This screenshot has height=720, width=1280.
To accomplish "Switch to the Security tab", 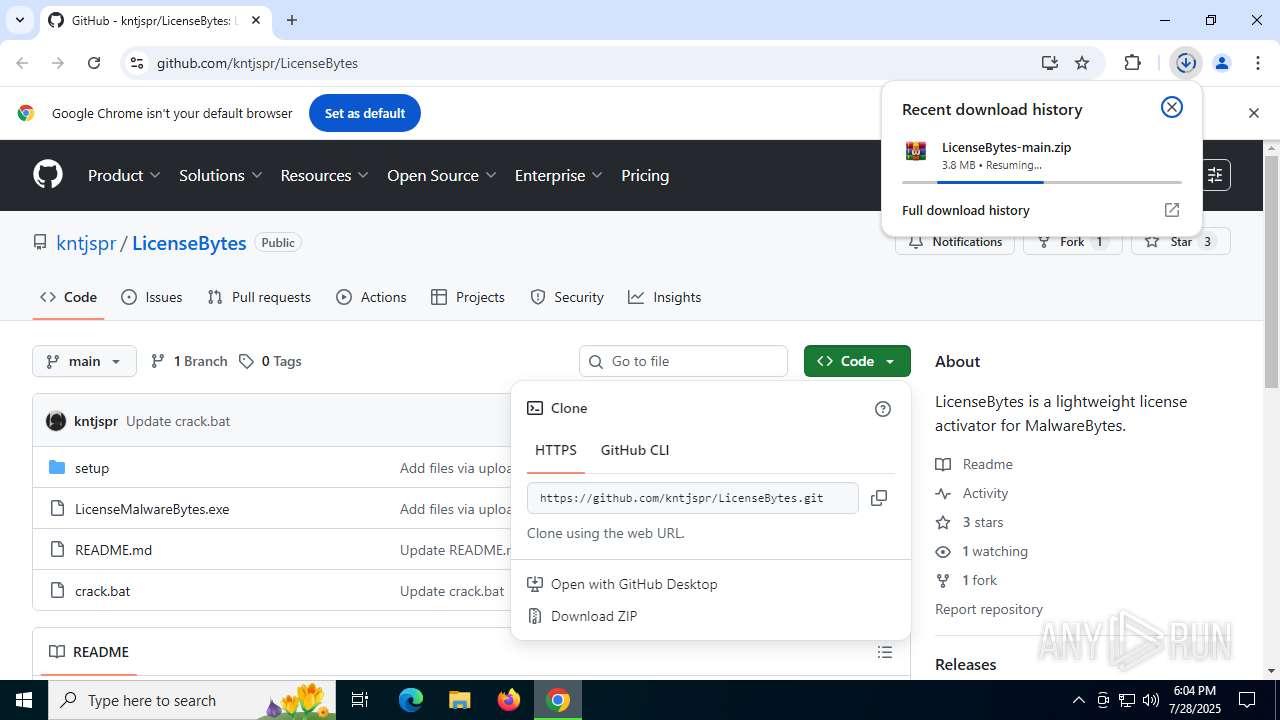I will point(567,297).
